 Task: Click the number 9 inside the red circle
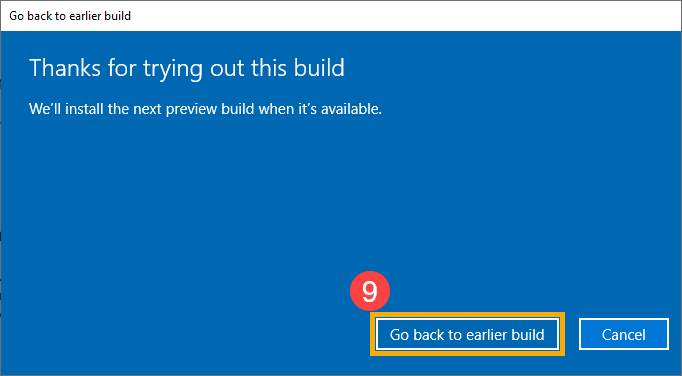click(x=370, y=292)
